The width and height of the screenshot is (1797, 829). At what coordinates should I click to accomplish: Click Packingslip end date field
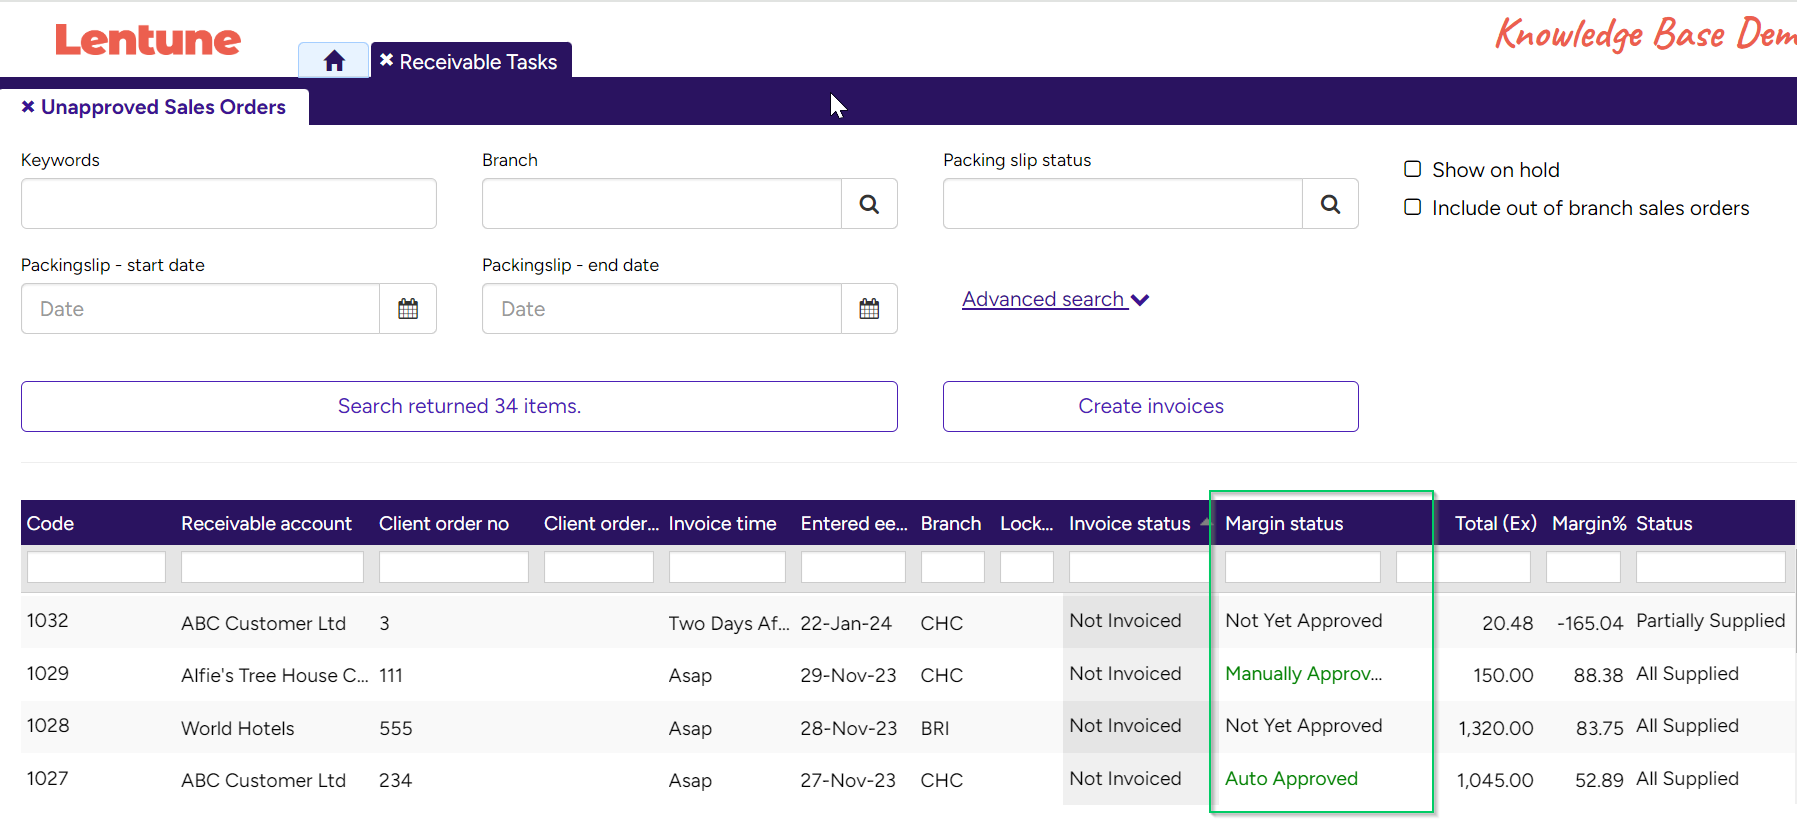662,309
